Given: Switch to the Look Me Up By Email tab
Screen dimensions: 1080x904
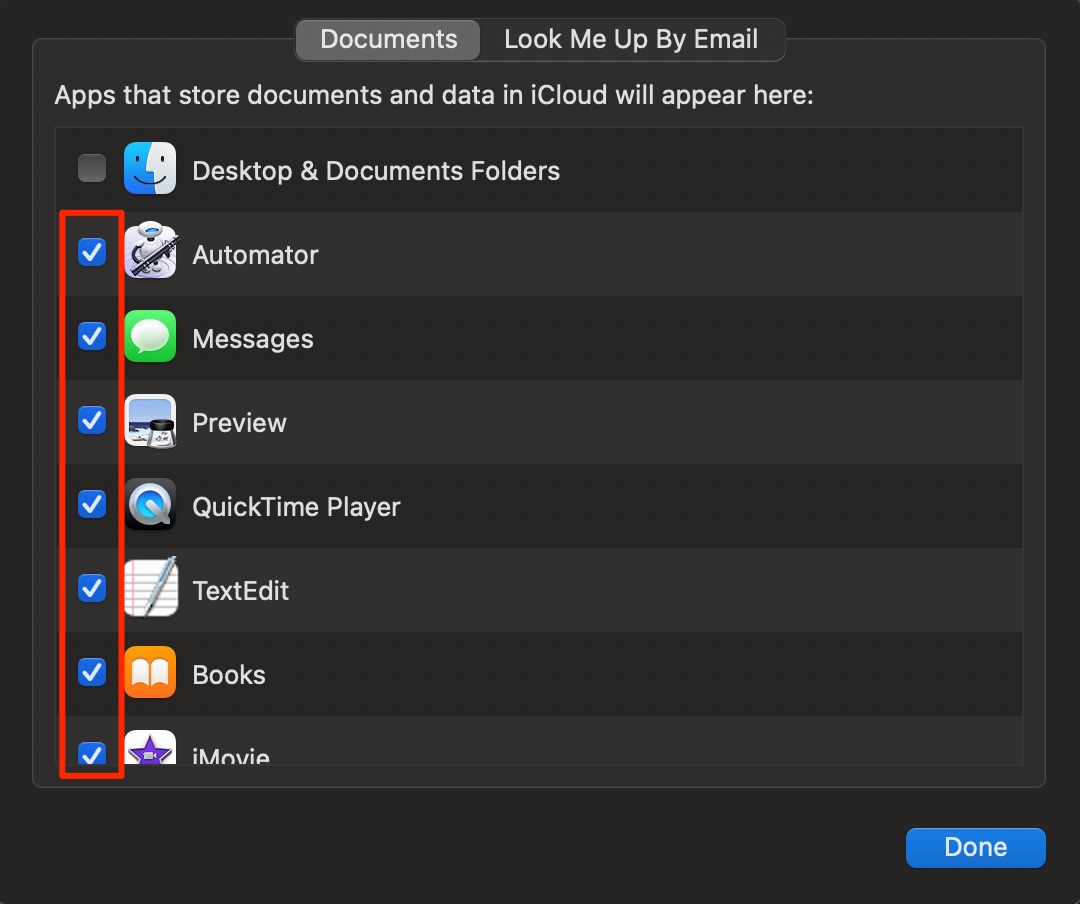Looking at the screenshot, I should coord(631,39).
